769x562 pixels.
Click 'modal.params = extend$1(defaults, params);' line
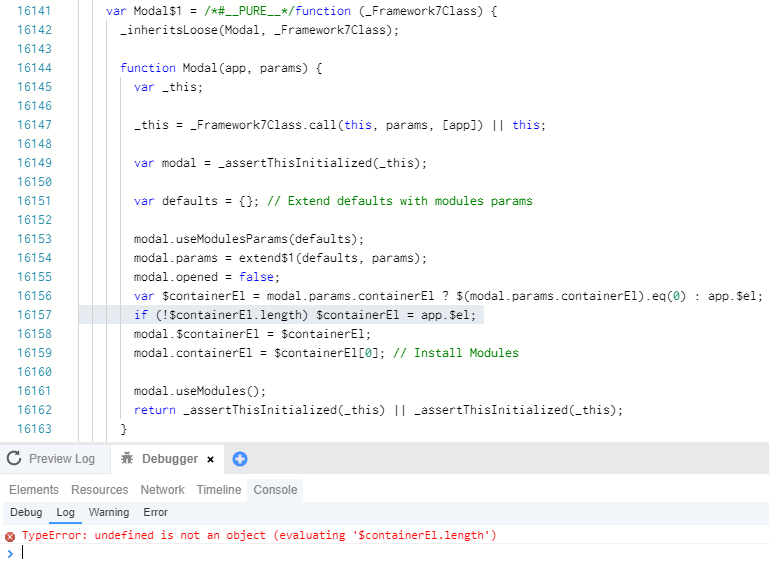coord(281,258)
